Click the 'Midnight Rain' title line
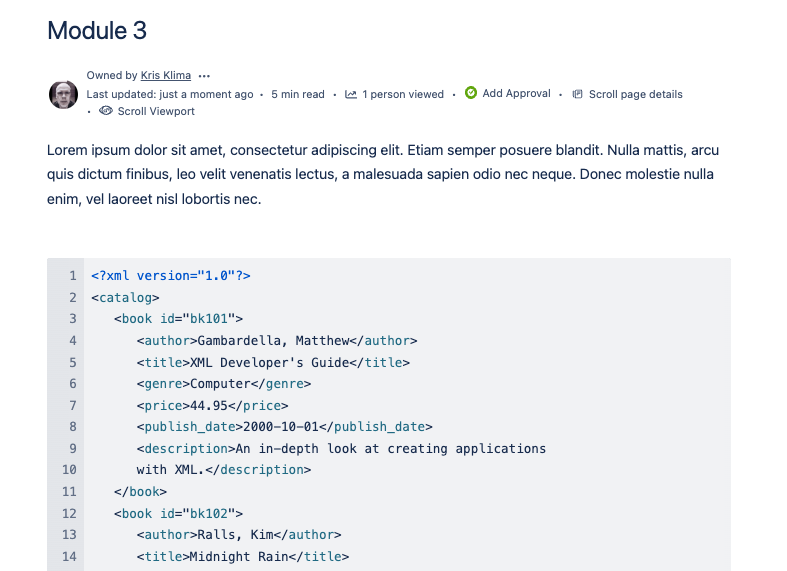This screenshot has width=787, height=571. coord(242,556)
